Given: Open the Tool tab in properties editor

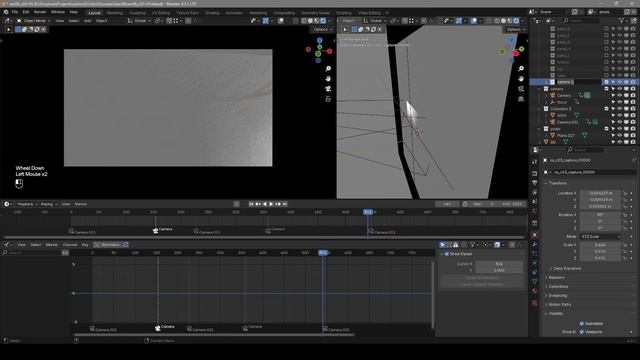Looking at the screenshot, I should 535,162.
